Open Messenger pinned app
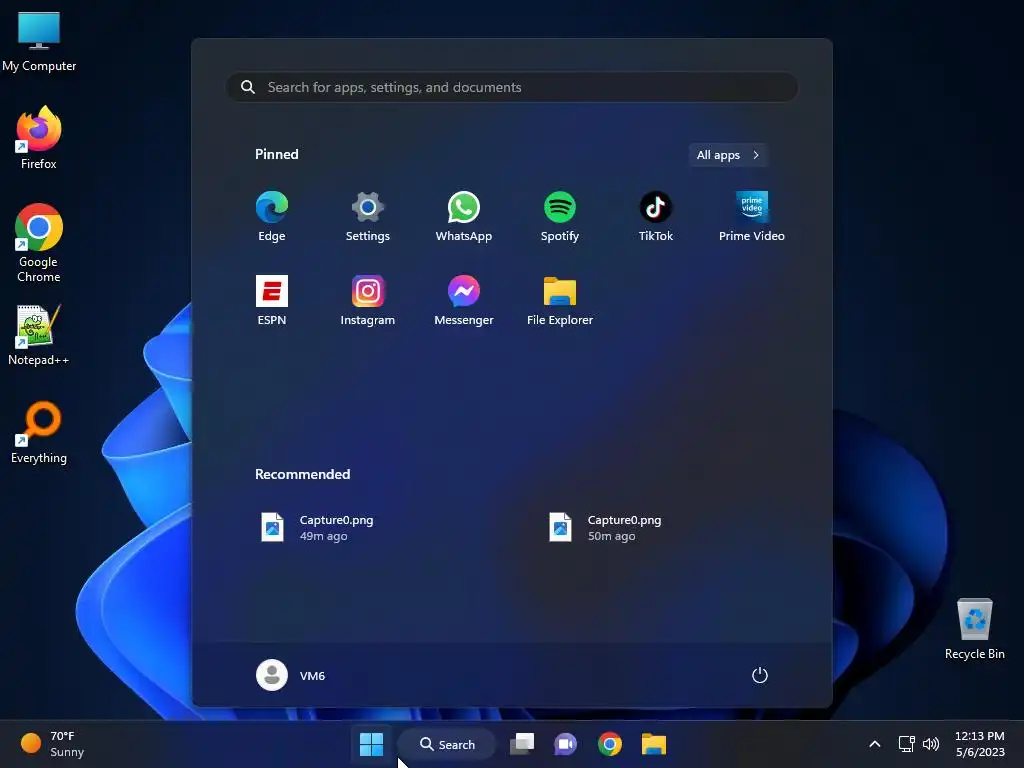Viewport: 1024px width, 768px height. tap(464, 300)
